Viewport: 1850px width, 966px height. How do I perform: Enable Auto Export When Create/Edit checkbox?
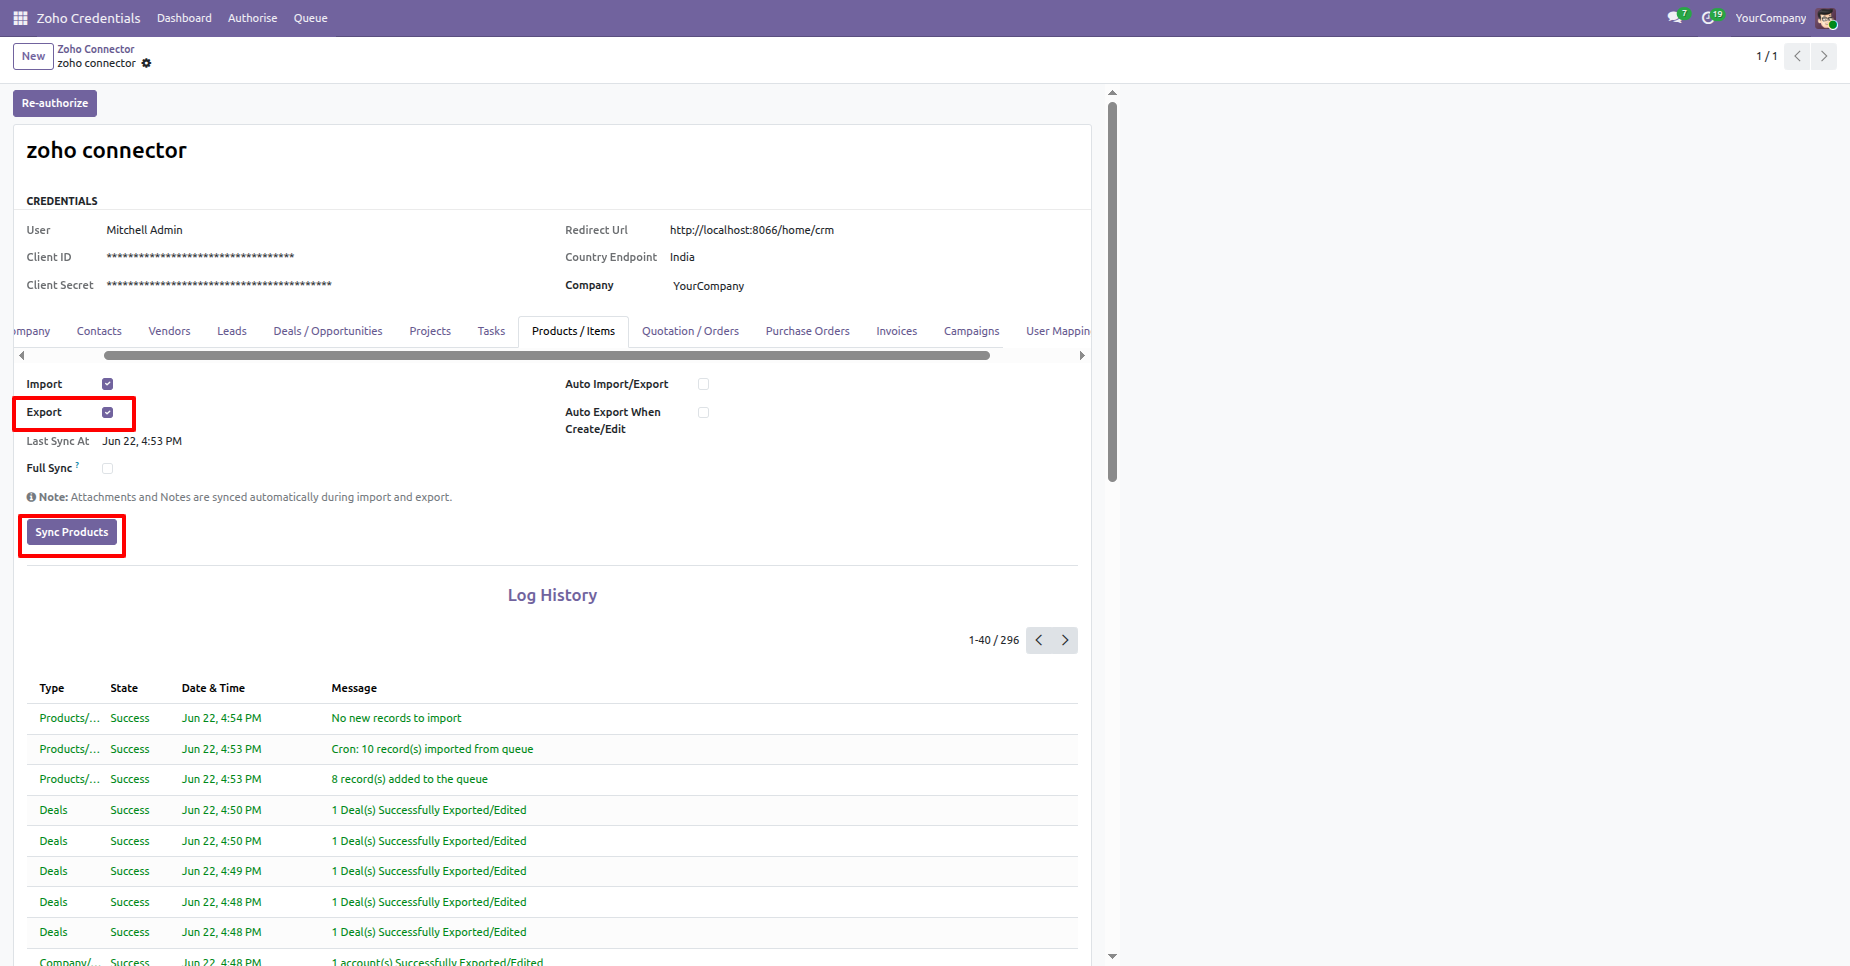[704, 412]
